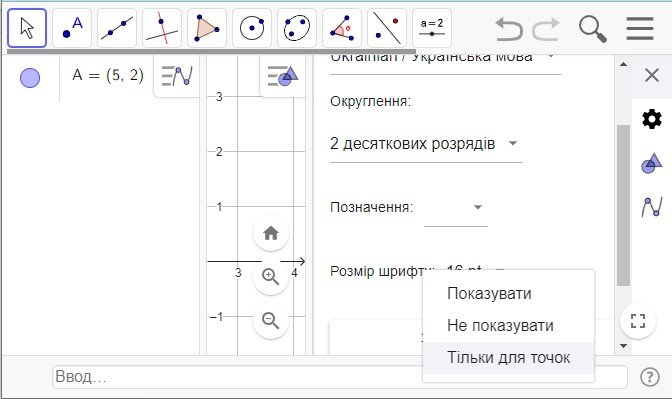Open the graphics settings tab
This screenshot has height=399, width=672.
(x=652, y=163)
